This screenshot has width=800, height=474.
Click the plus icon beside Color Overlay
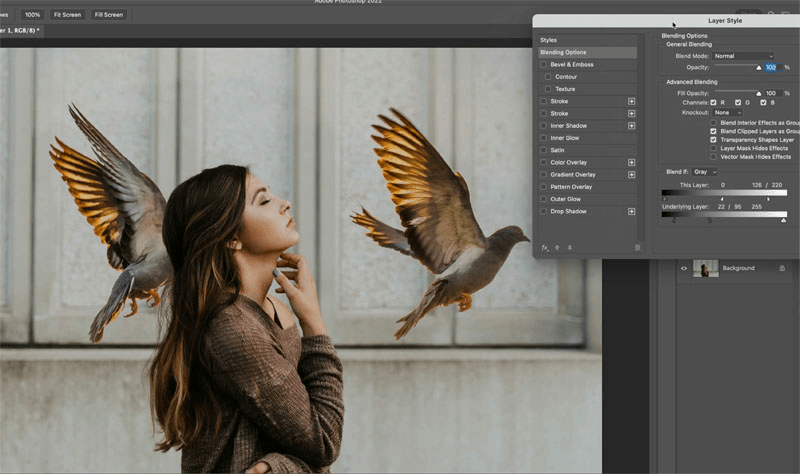(631, 162)
